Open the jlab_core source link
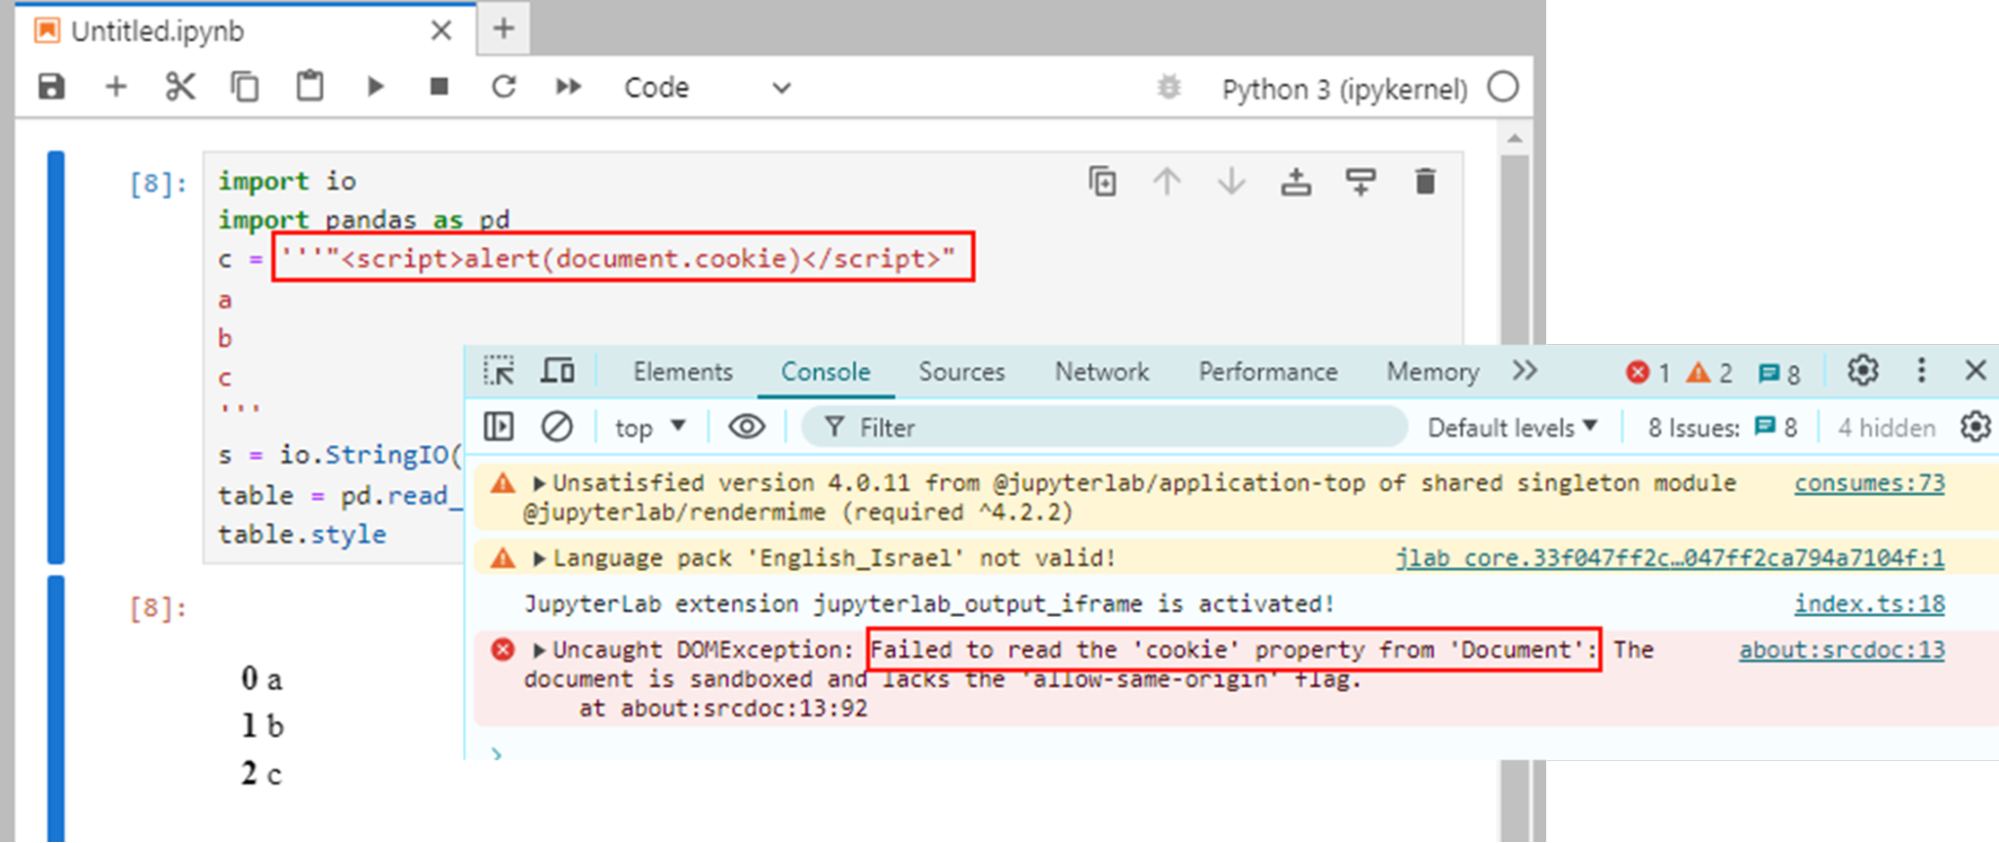The image size is (1999, 843). click(x=1670, y=558)
